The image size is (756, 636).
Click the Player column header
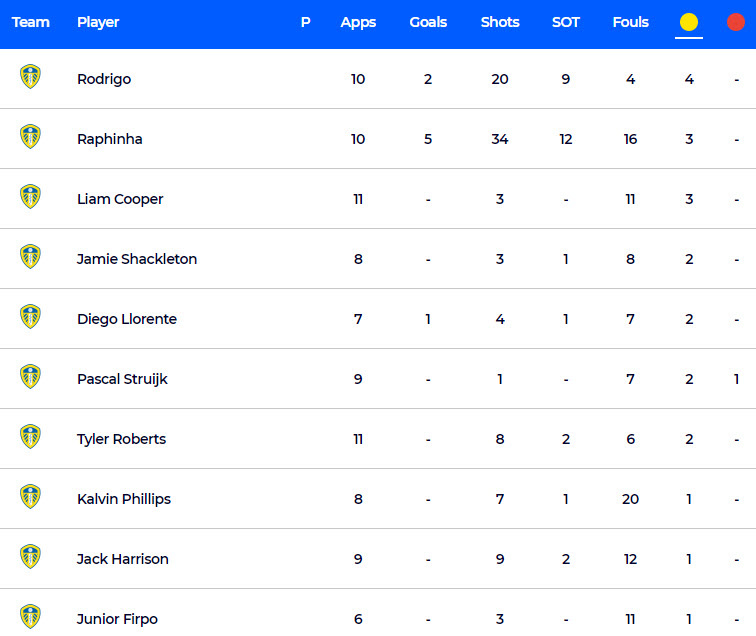98,23
